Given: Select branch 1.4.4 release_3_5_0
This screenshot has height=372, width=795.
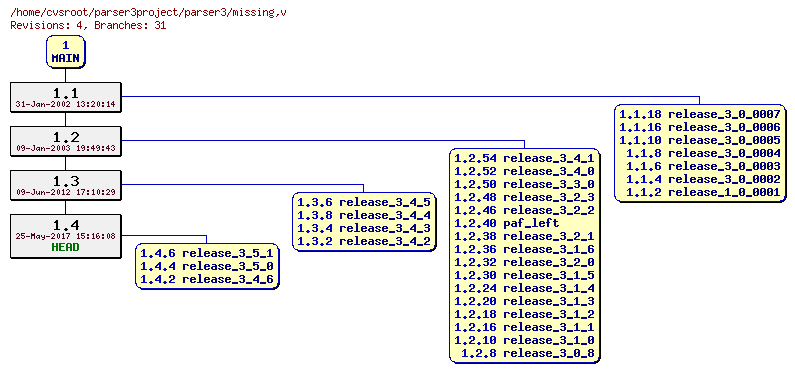Looking at the screenshot, I should pyautogui.click(x=207, y=266).
